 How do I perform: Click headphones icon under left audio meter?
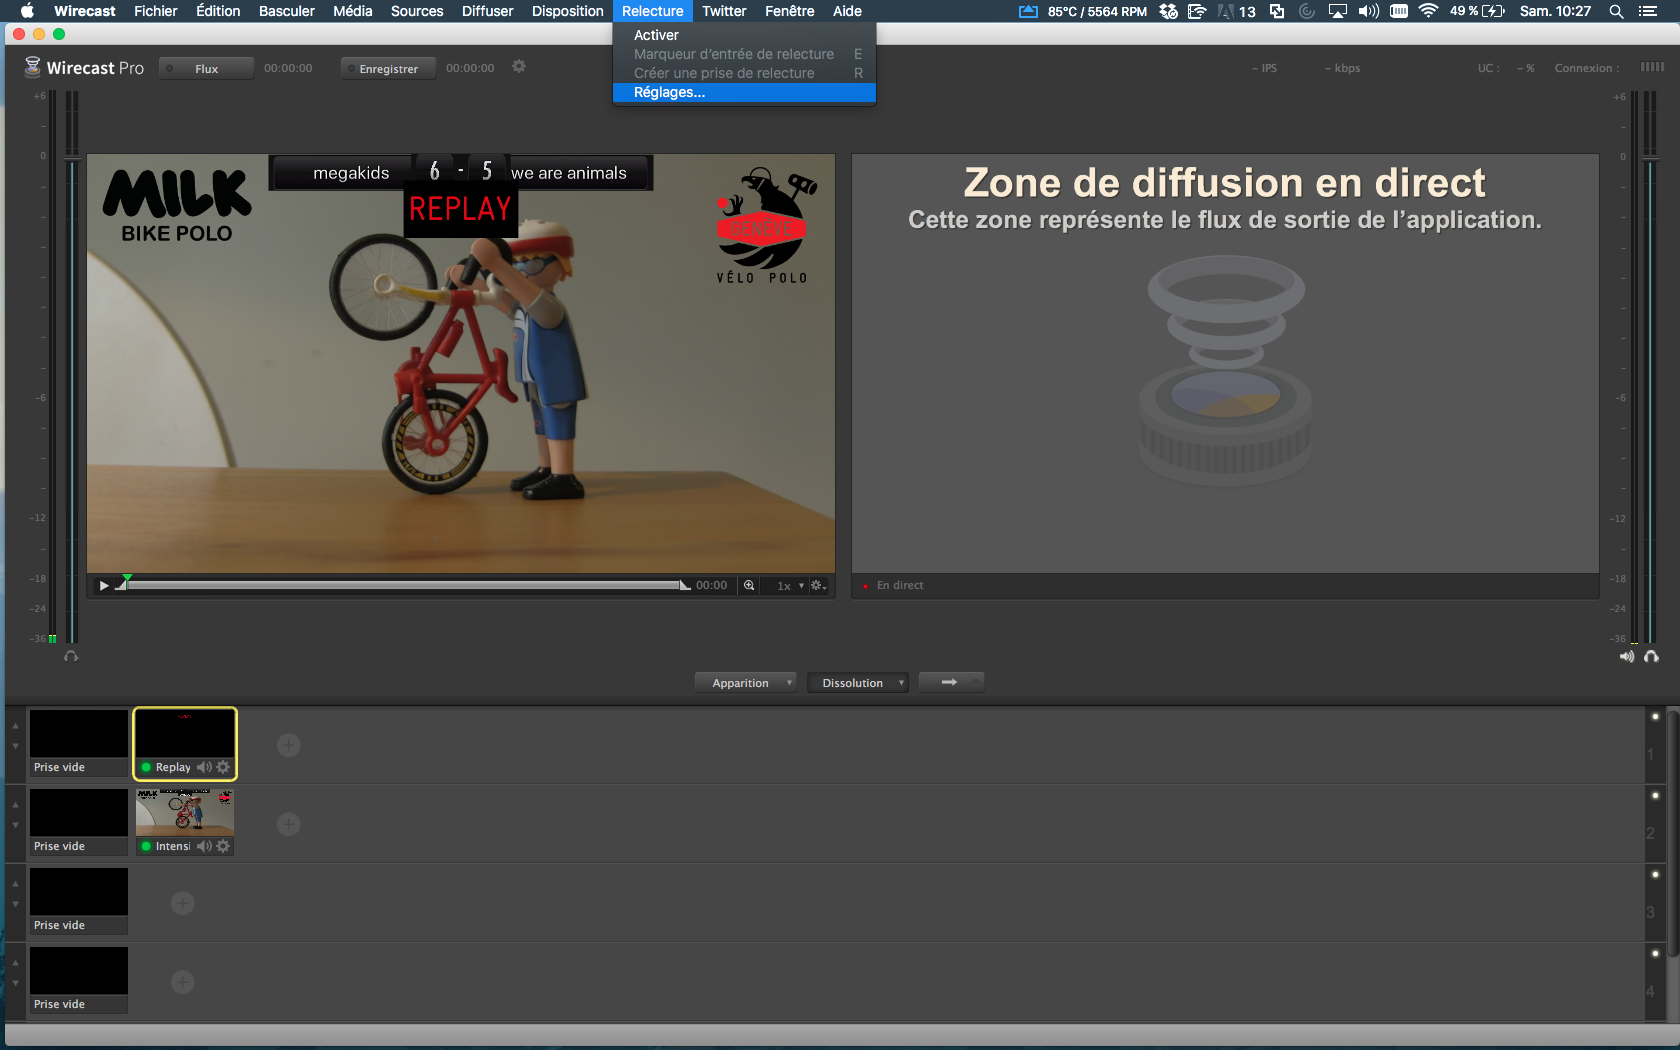(71, 656)
